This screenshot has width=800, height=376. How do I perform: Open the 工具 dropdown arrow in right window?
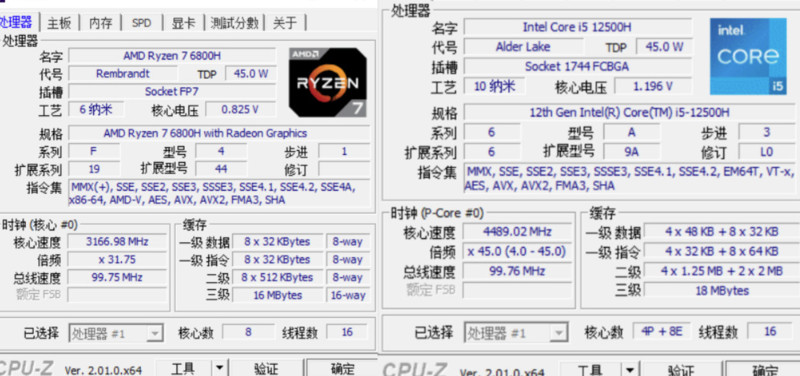pos(630,370)
